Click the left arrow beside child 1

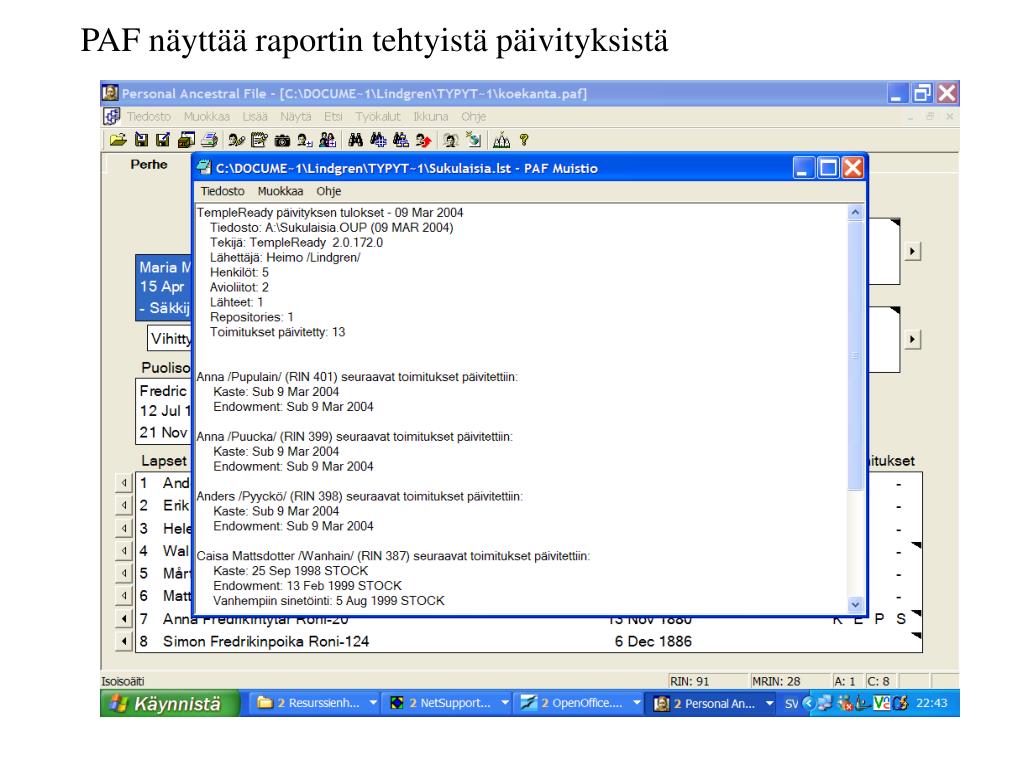click(123, 483)
